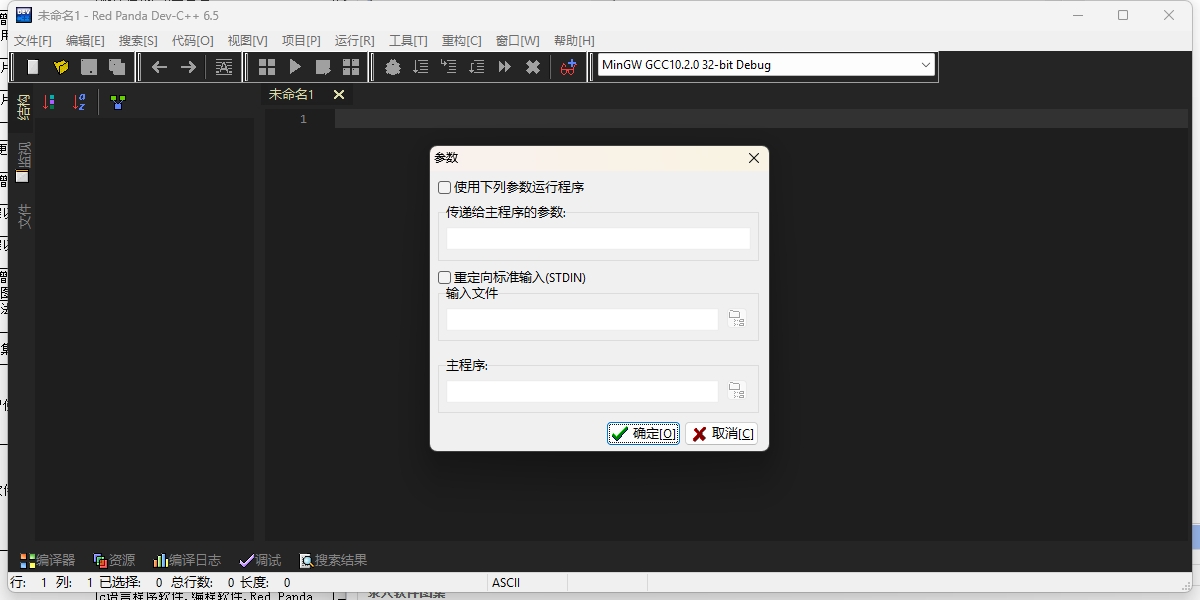1200x600 pixels.
Task: Select the 文件 side panel tab
Action: click(22, 216)
